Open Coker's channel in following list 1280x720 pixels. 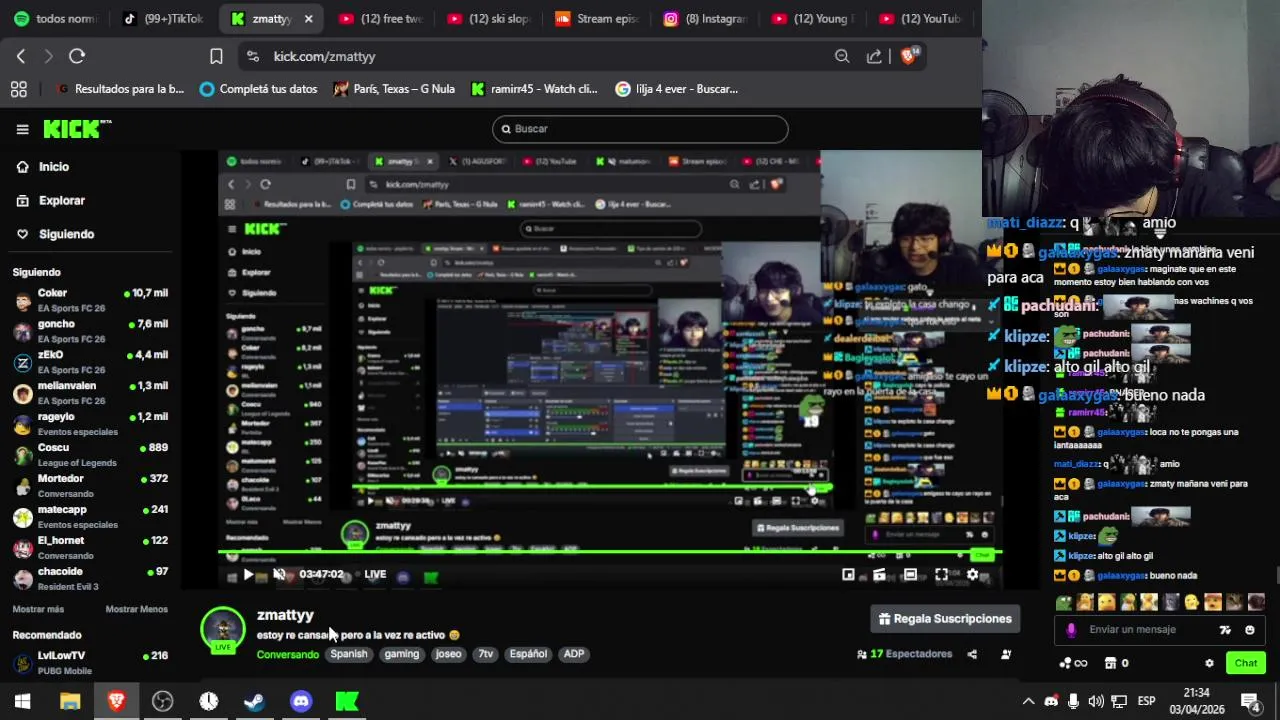tap(90, 300)
